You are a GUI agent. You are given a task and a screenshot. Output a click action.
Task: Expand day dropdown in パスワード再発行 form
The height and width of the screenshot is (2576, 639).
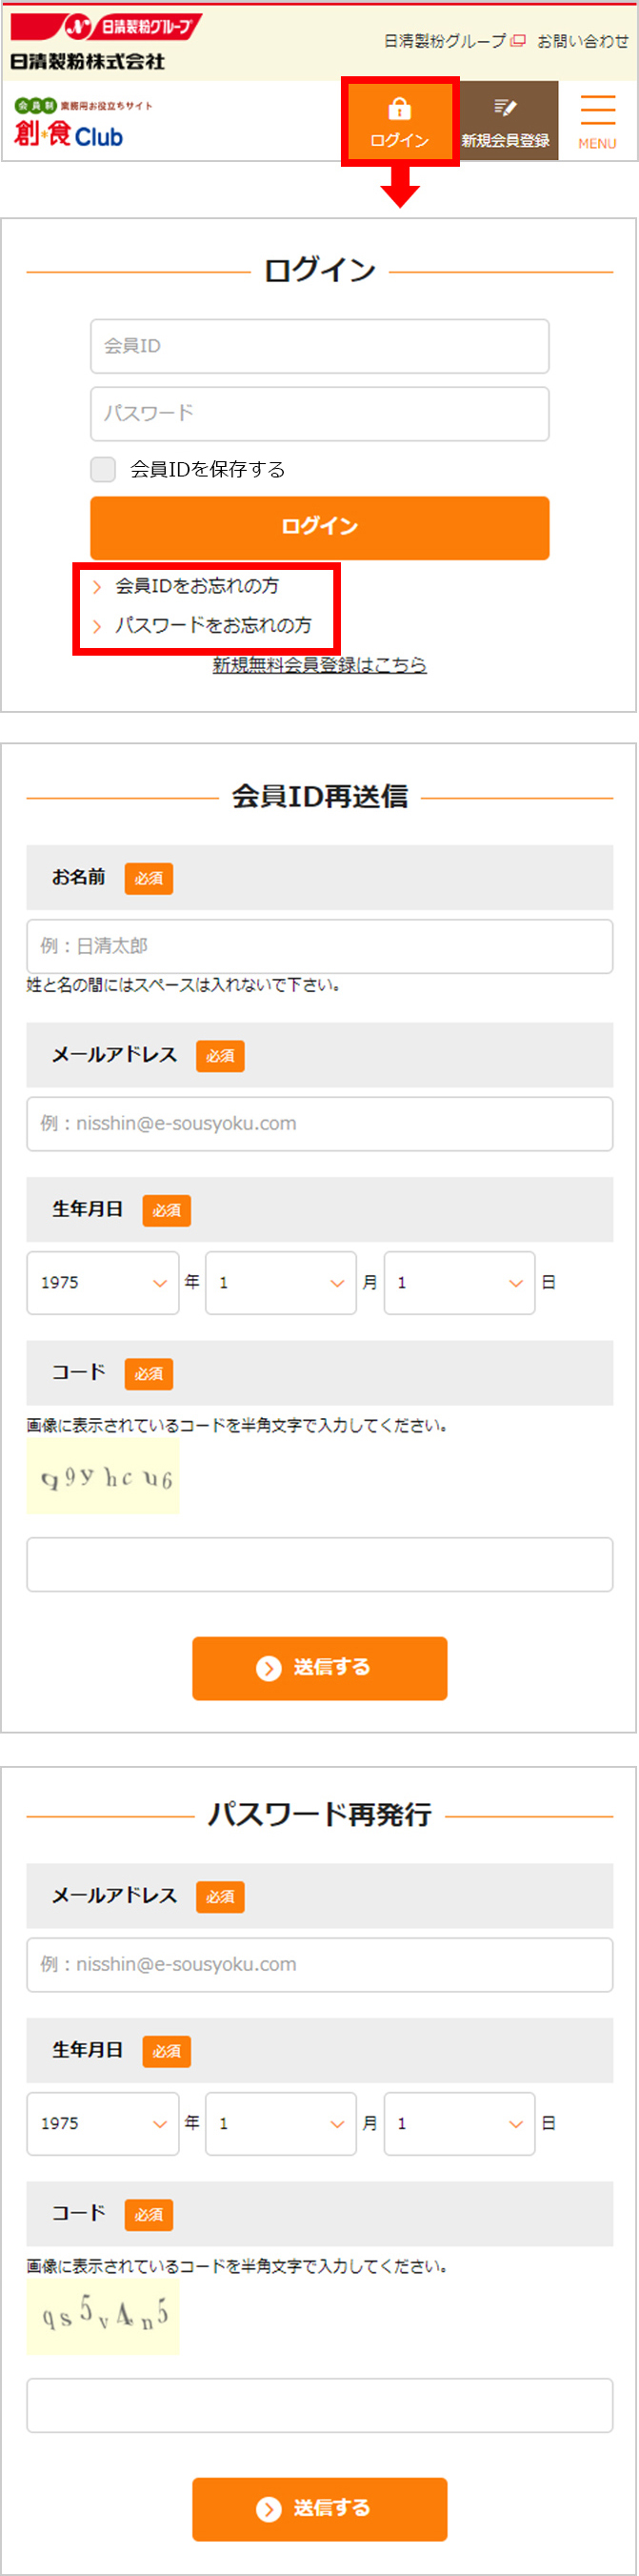coord(460,2123)
